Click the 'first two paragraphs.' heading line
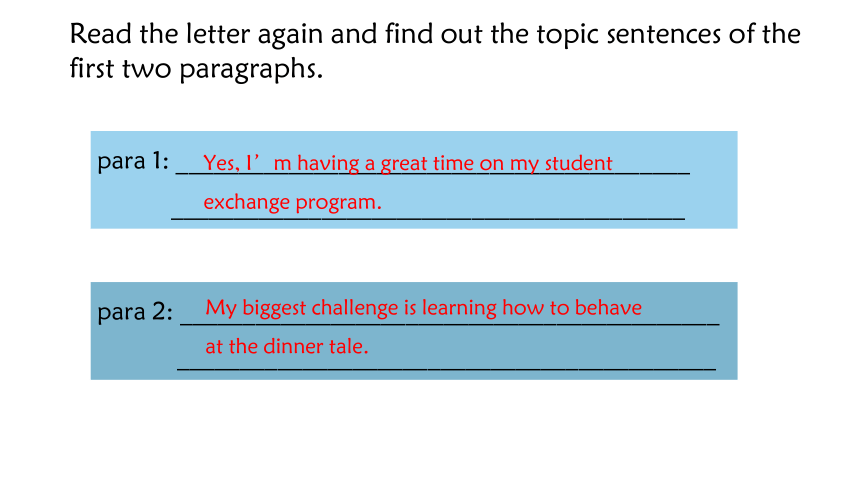 pyautogui.click(x=196, y=69)
